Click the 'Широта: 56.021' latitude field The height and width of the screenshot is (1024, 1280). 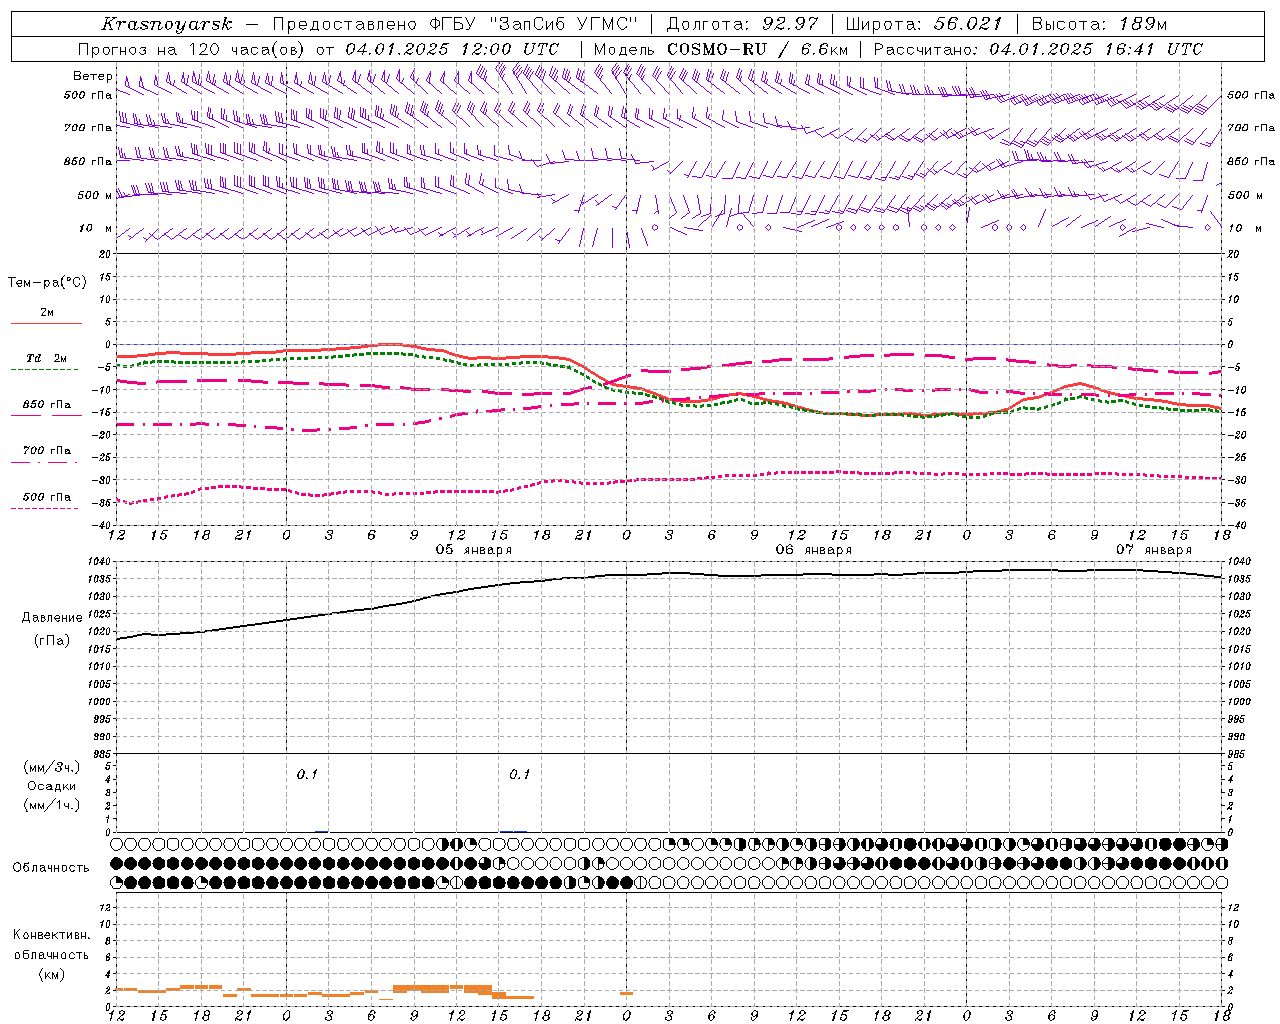point(924,24)
